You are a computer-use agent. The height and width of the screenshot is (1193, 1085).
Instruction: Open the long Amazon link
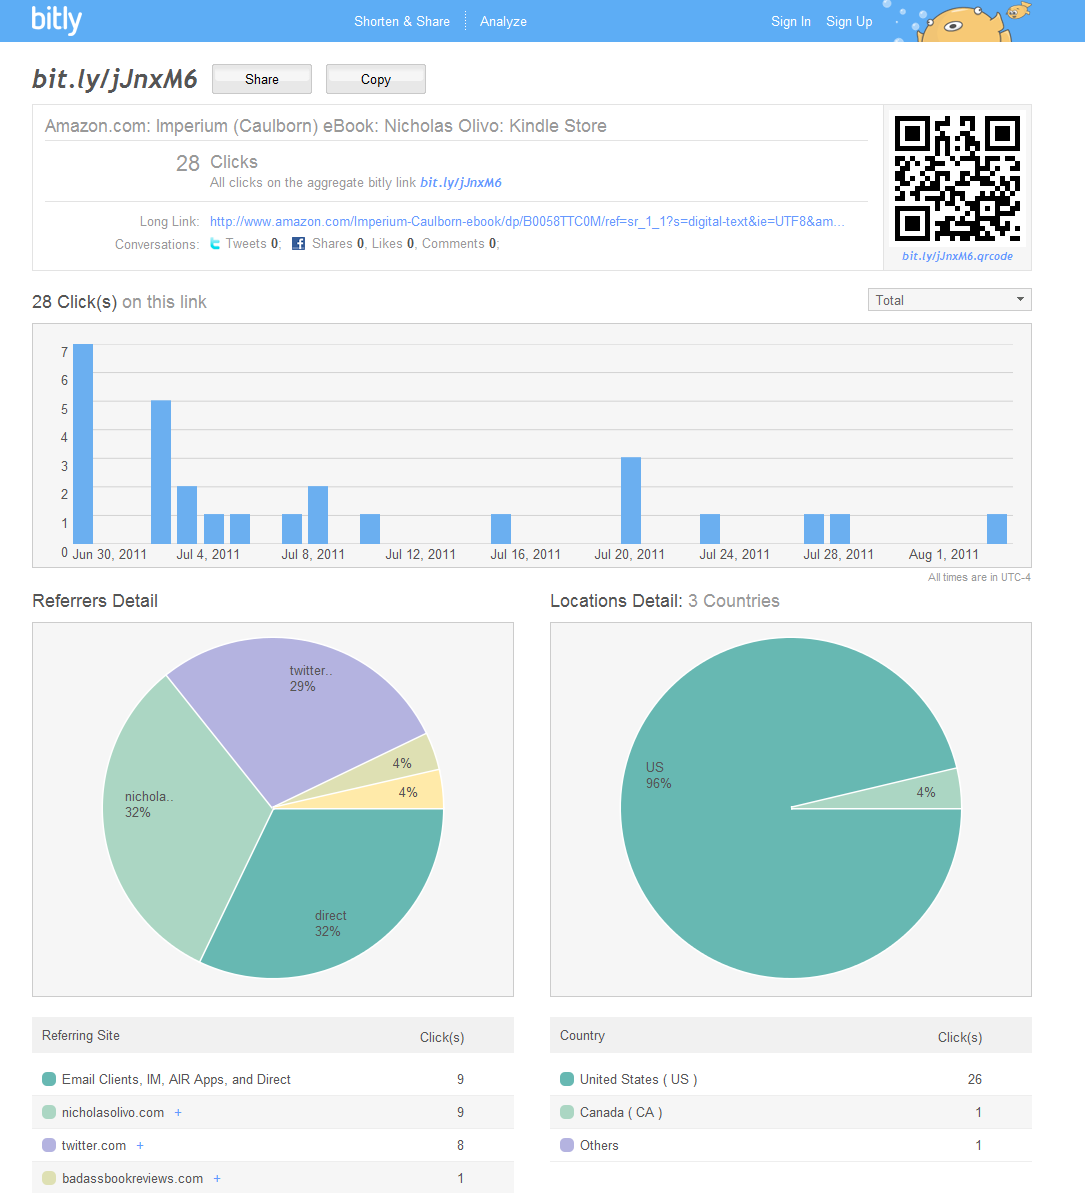527,221
